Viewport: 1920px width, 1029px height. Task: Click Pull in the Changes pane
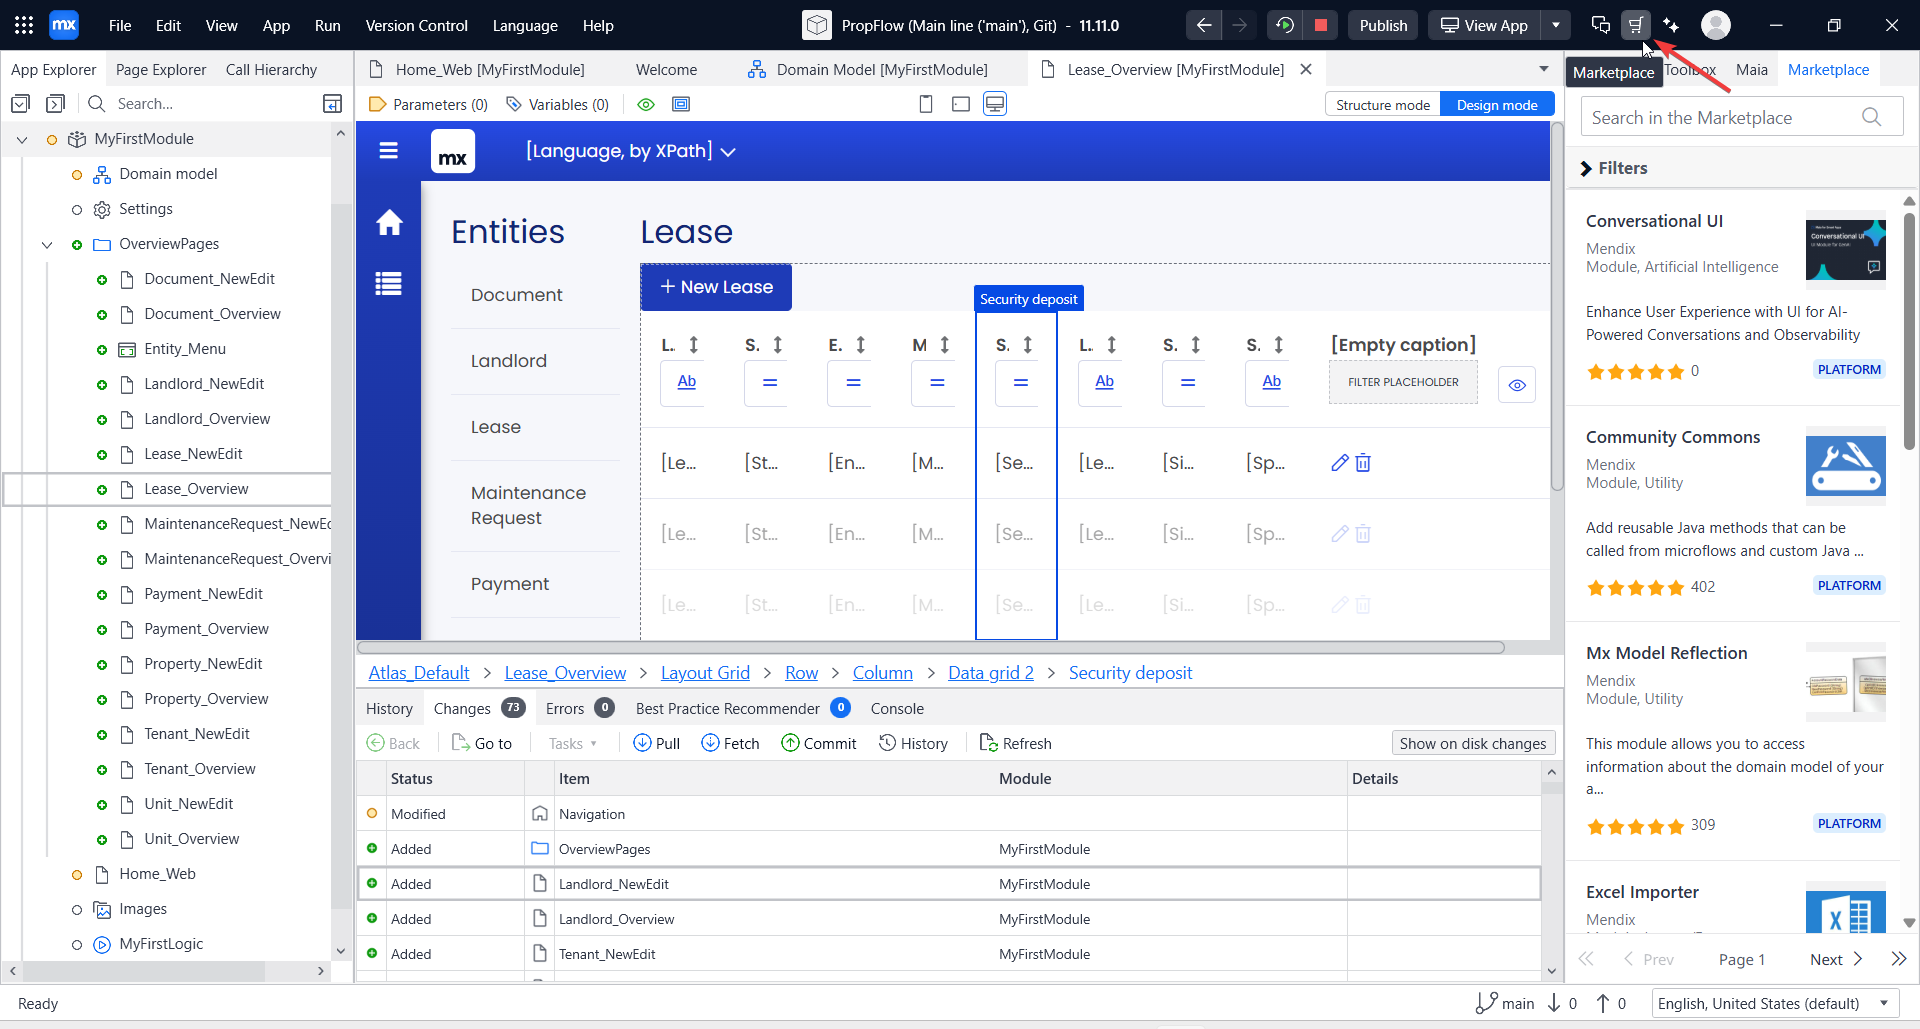656,743
